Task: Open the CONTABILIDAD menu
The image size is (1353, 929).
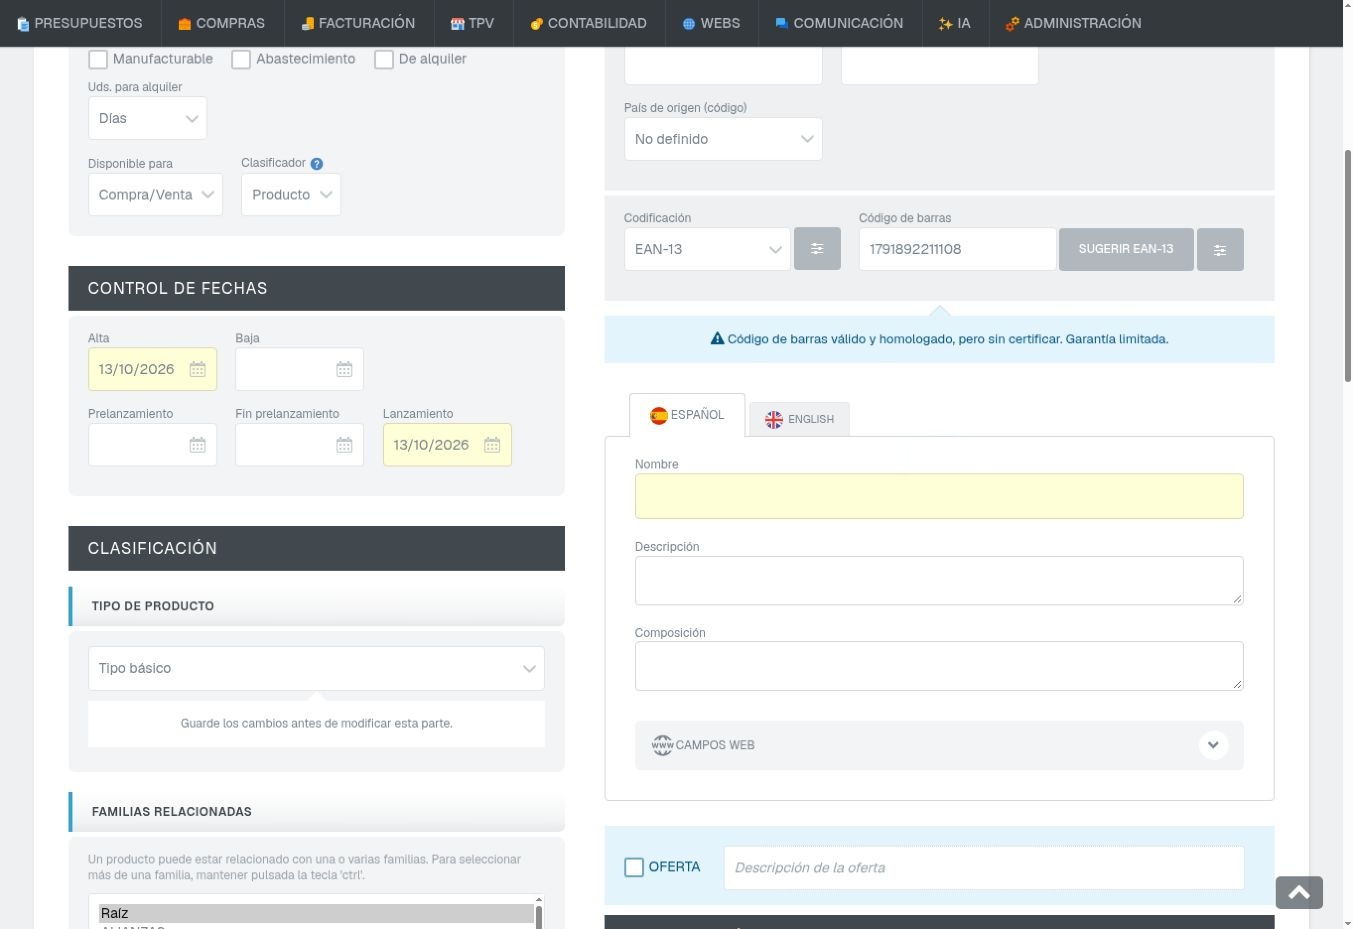Action: coord(588,23)
